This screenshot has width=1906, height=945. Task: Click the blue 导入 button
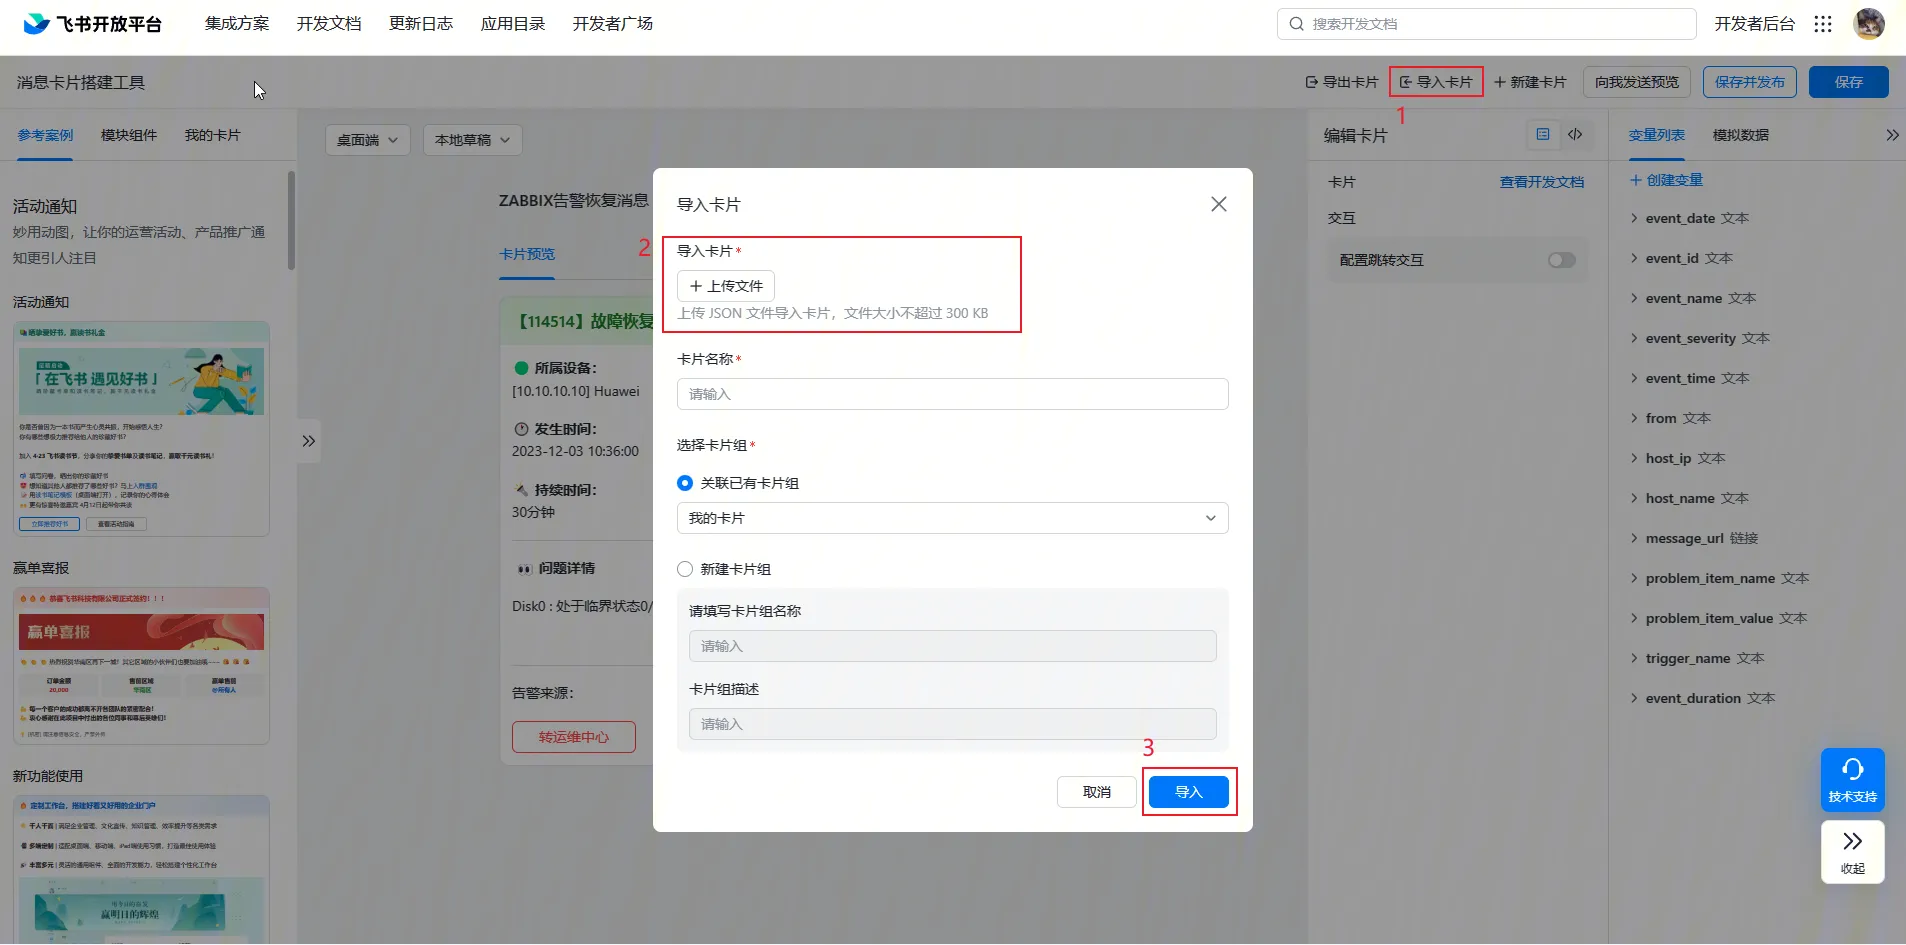coord(1188,792)
